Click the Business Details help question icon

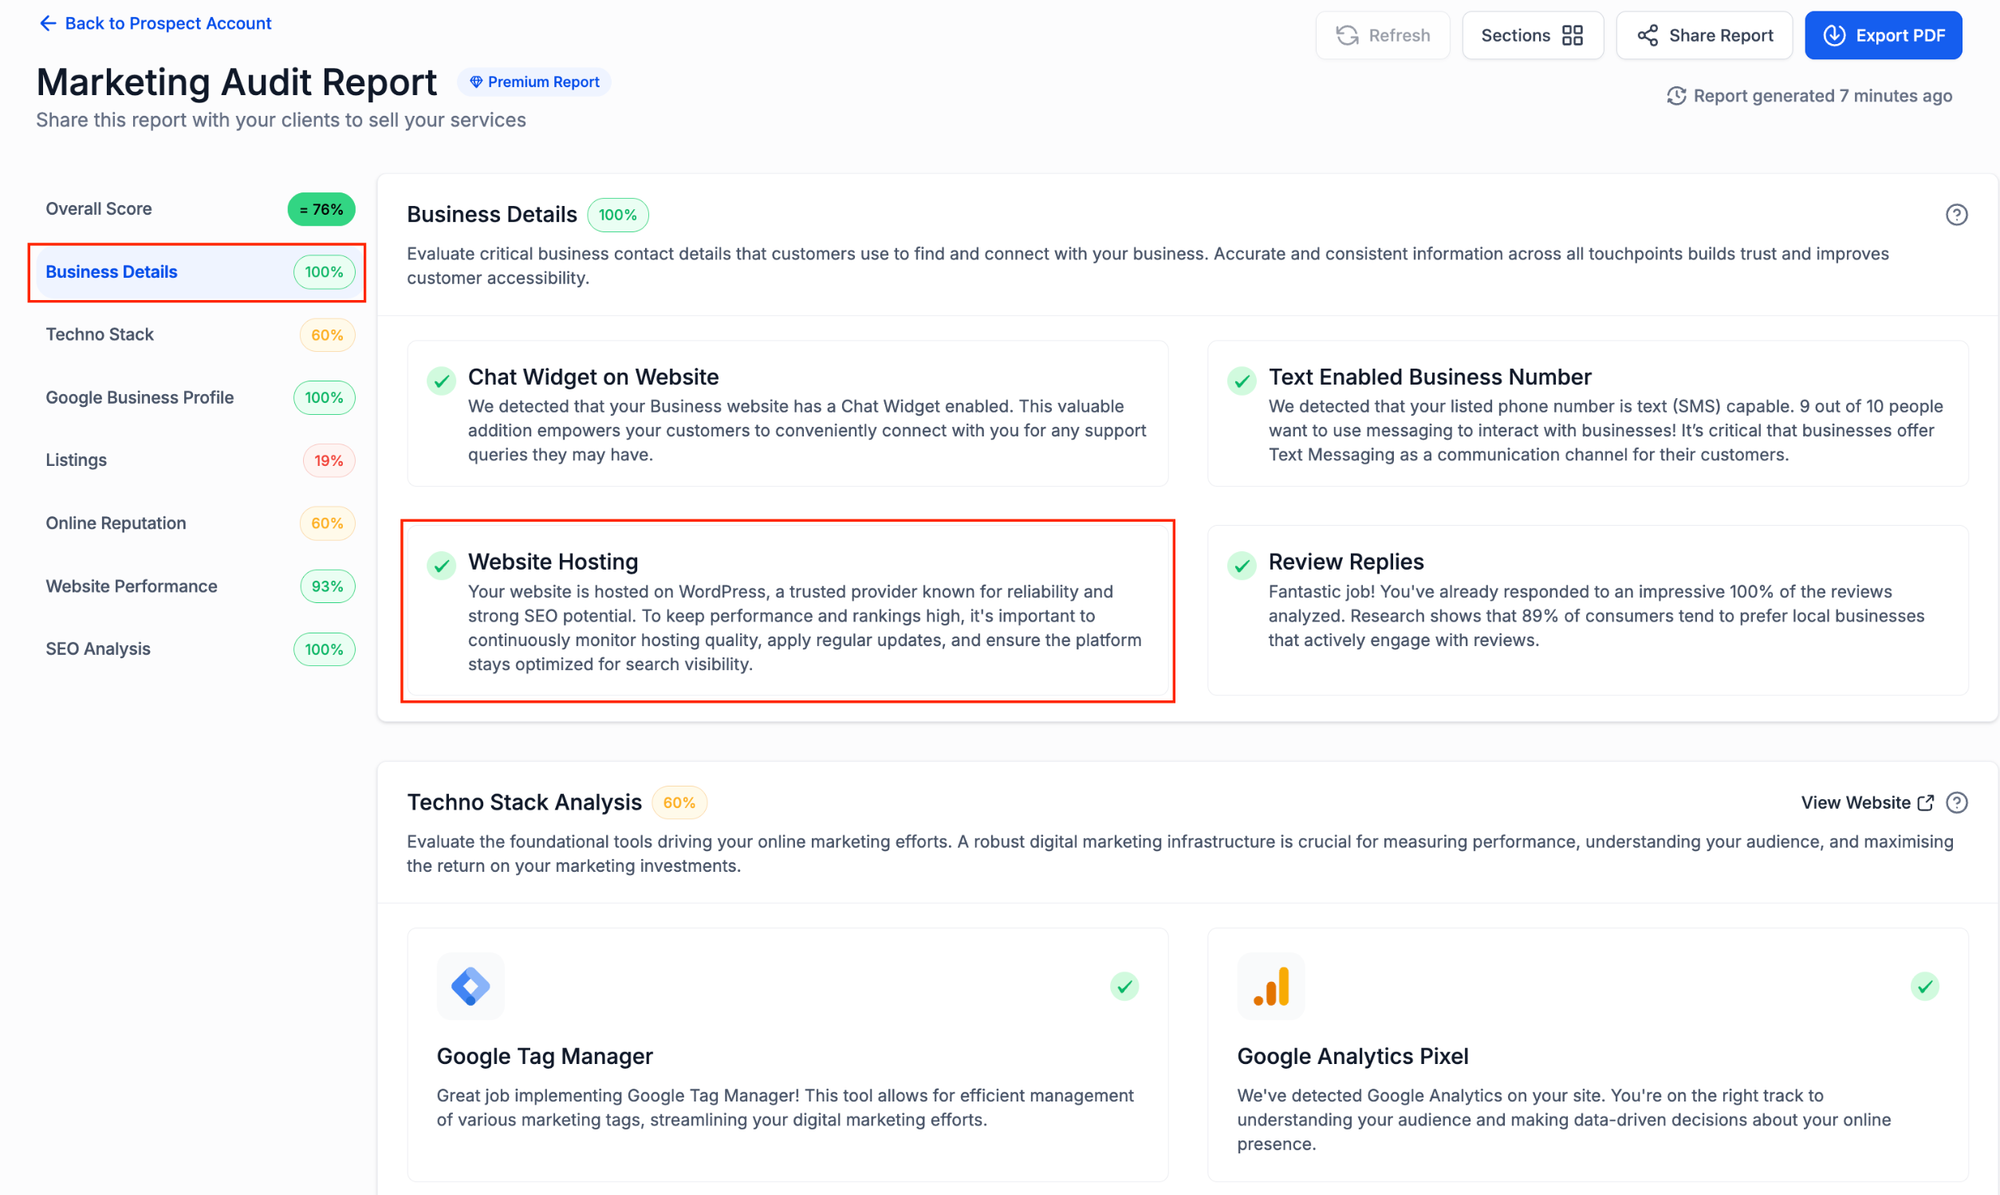(1956, 215)
